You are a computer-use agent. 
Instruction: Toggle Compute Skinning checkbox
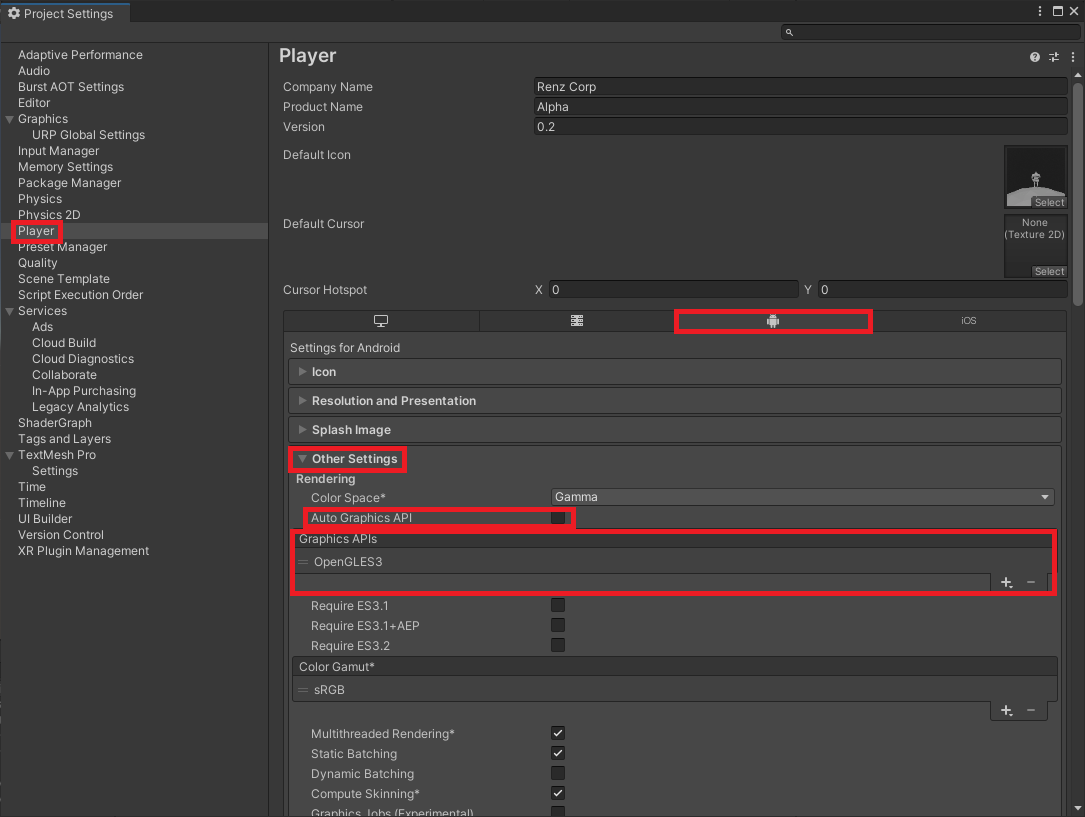(x=558, y=793)
